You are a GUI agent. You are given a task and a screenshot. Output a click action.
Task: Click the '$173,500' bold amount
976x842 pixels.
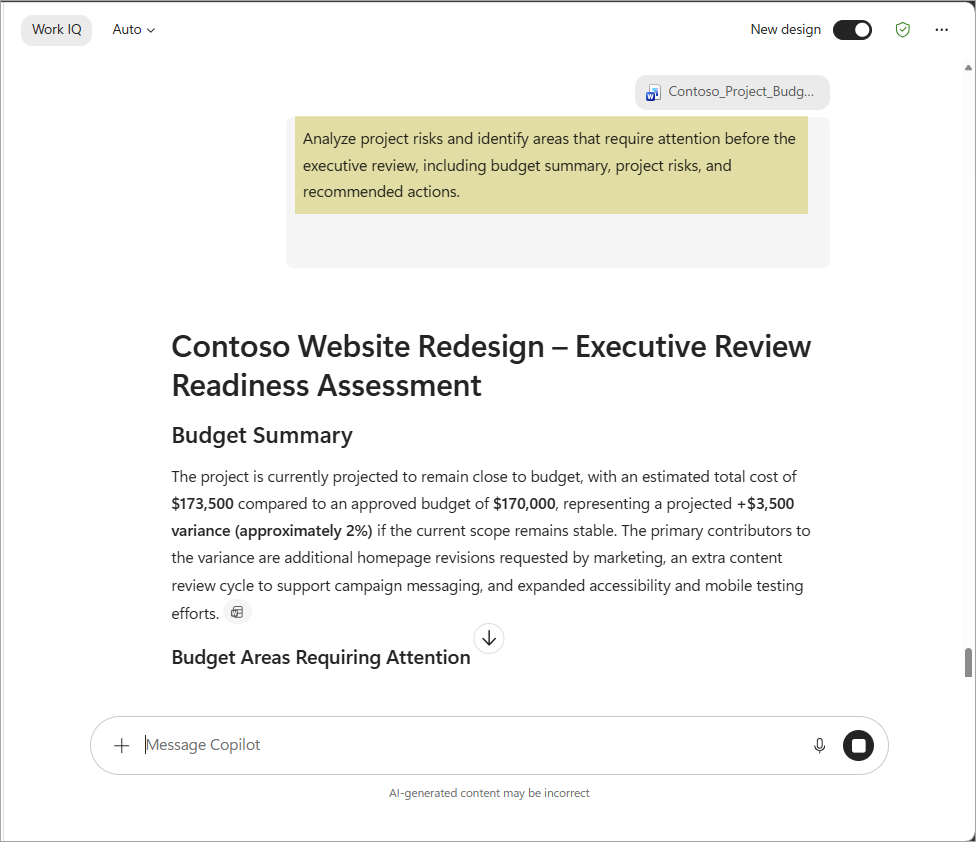(203, 503)
